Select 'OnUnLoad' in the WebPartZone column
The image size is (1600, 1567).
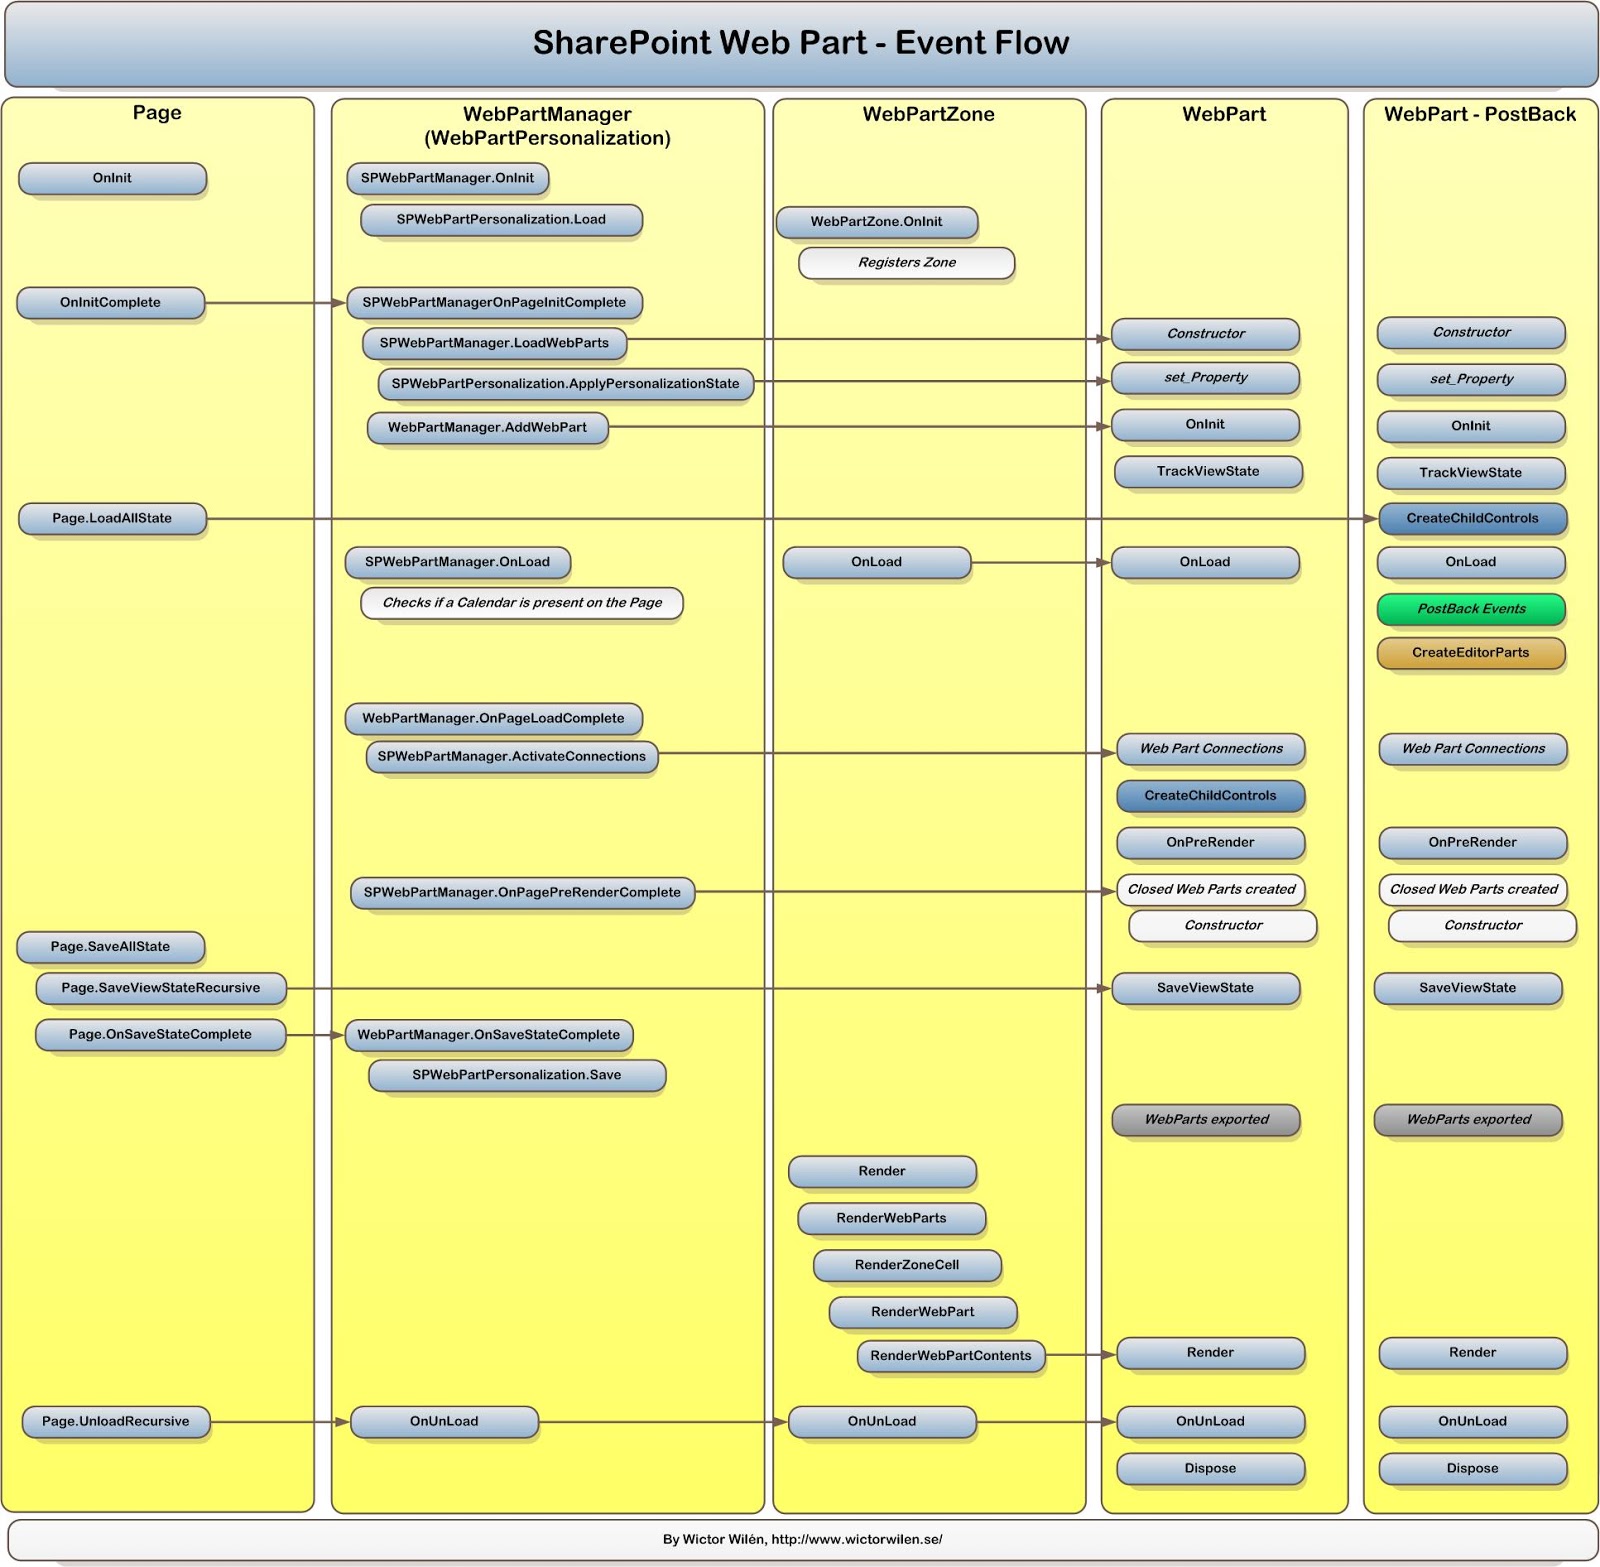pos(882,1422)
